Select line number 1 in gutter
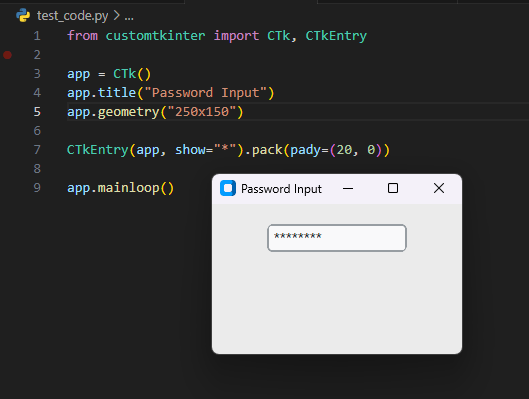The image size is (529, 399). coord(37,36)
